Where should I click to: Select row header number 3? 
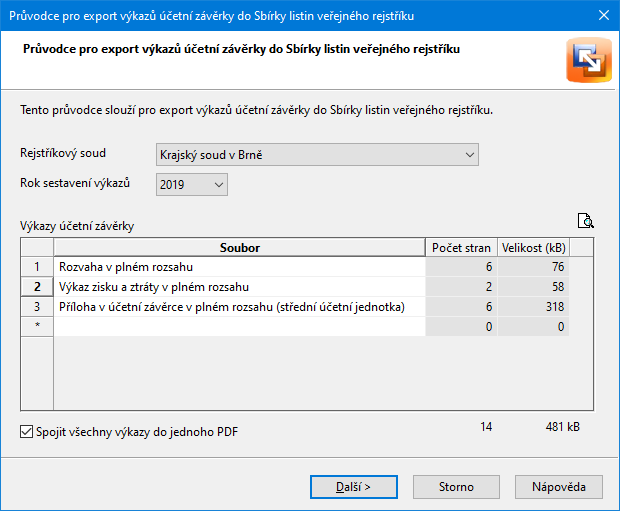click(x=37, y=307)
